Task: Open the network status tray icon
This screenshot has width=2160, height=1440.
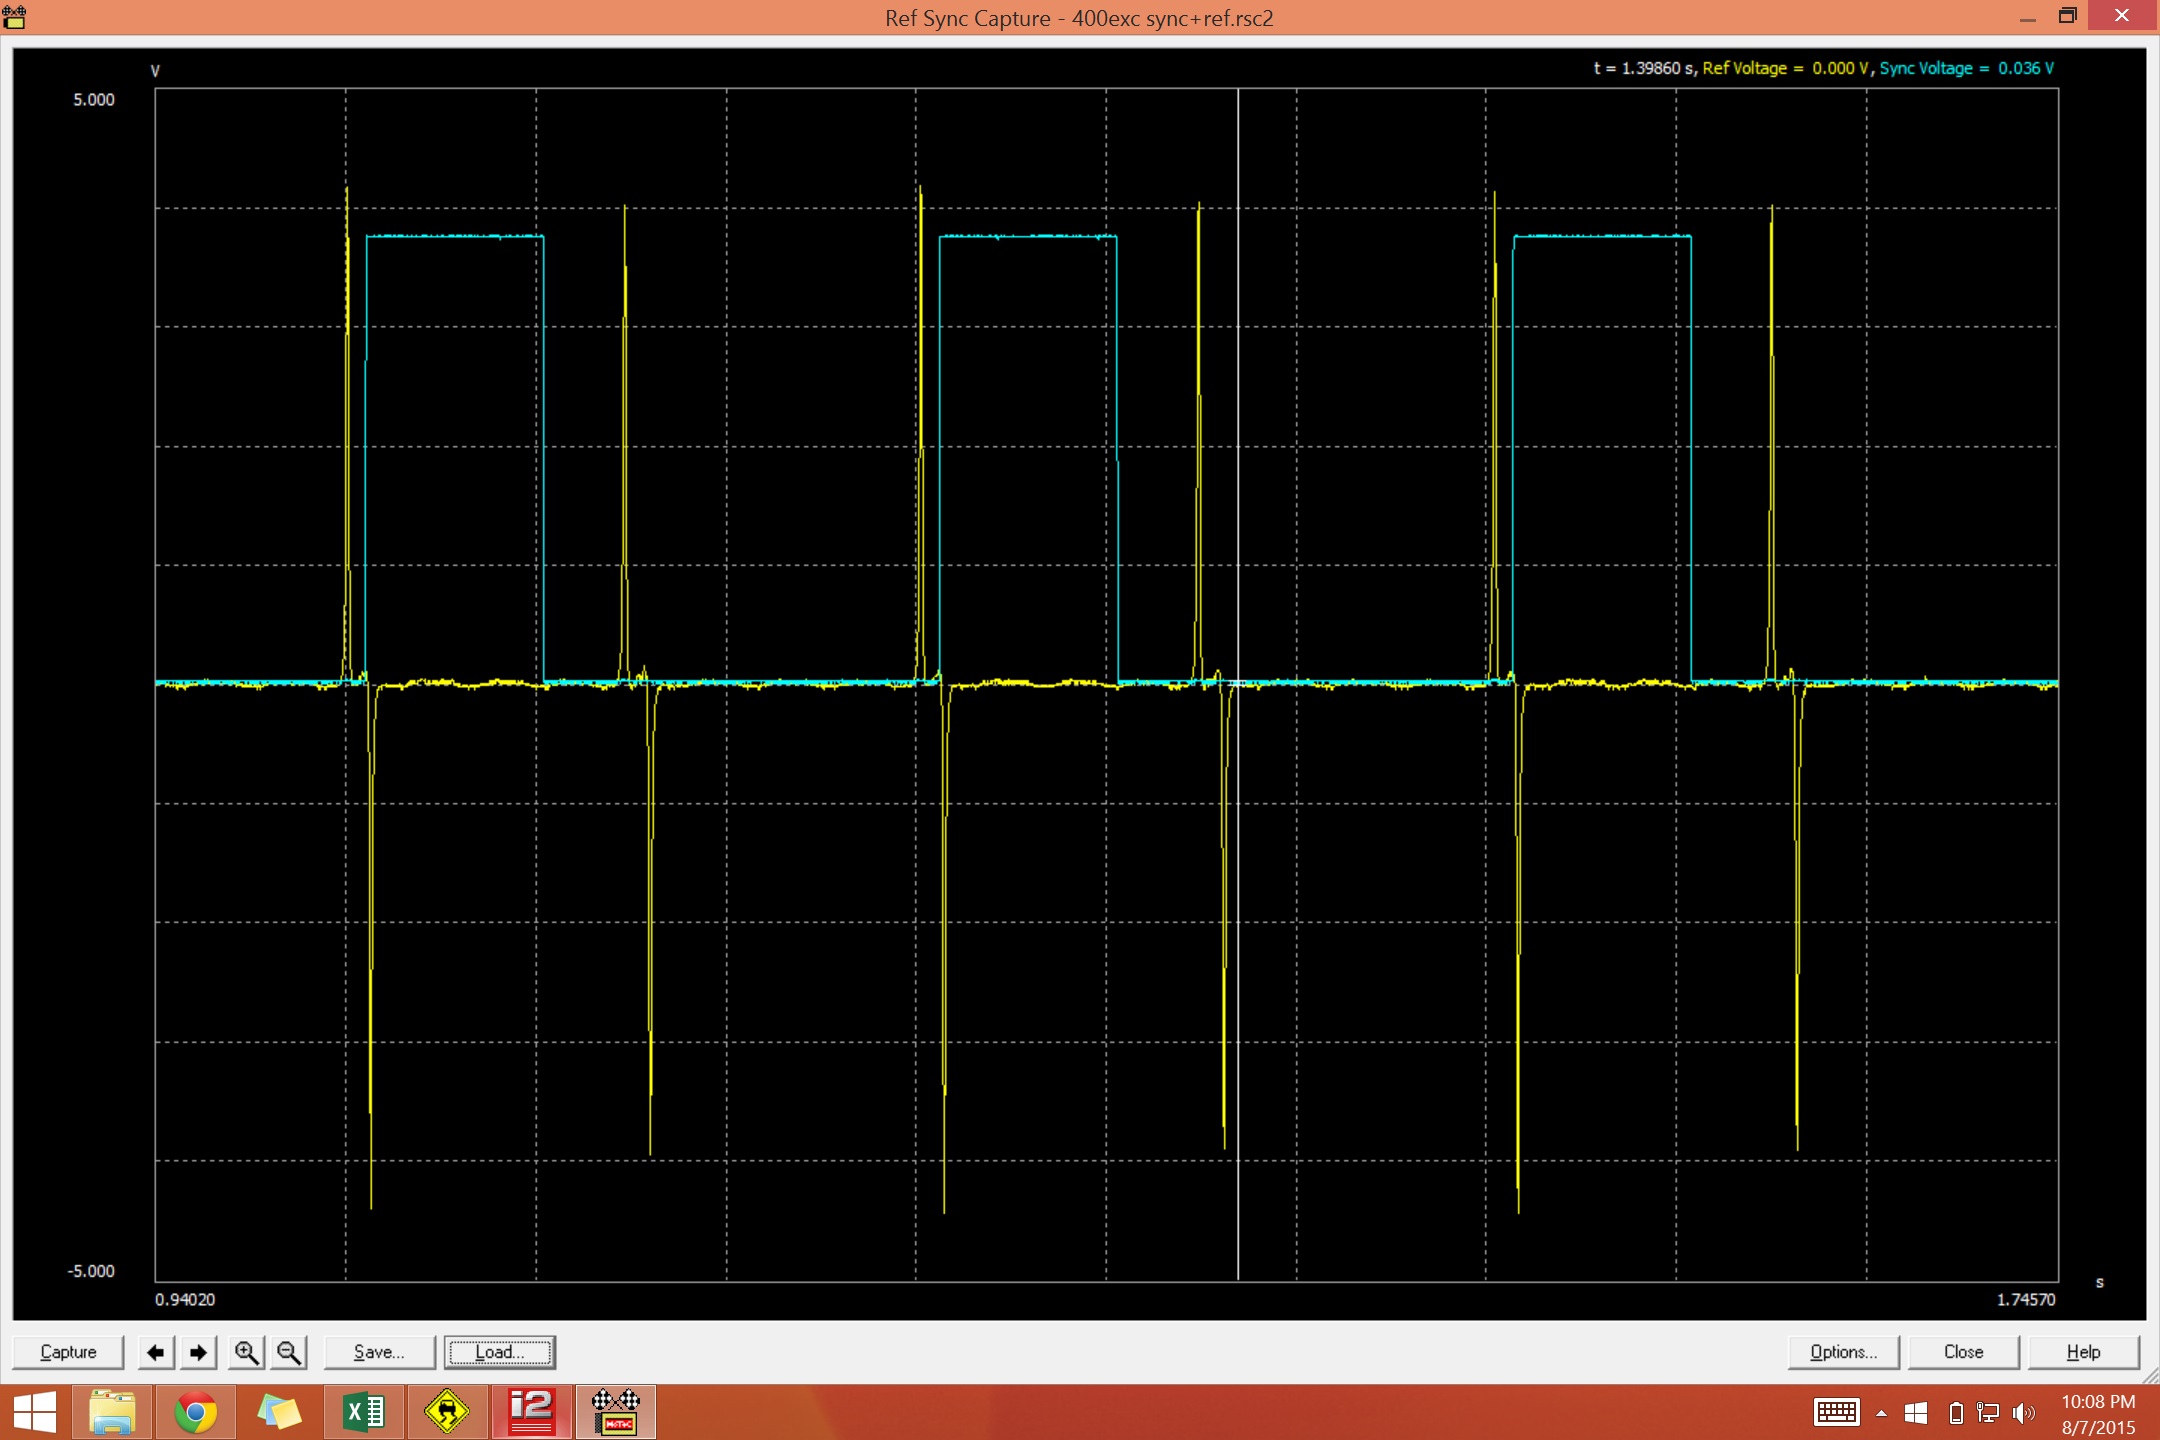Action: (1988, 1413)
